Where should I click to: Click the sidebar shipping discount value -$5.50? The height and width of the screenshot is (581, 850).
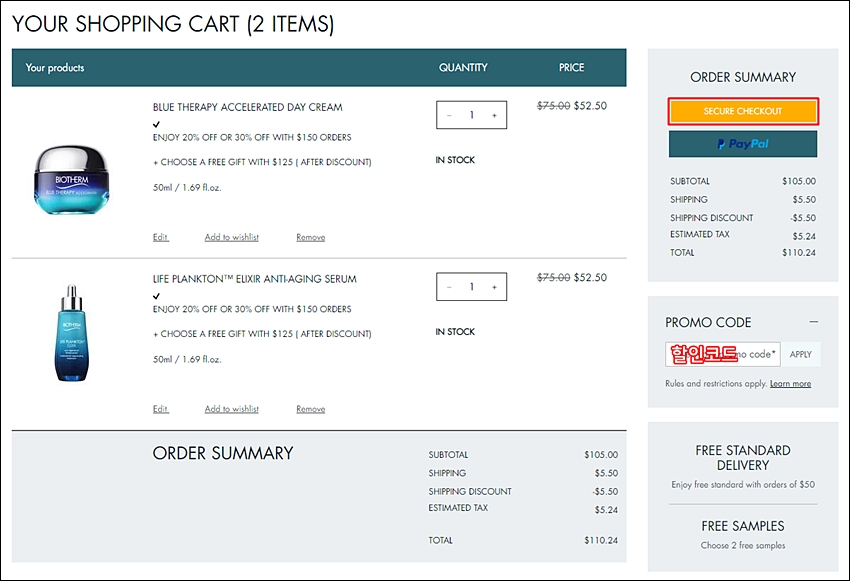[x=803, y=218]
